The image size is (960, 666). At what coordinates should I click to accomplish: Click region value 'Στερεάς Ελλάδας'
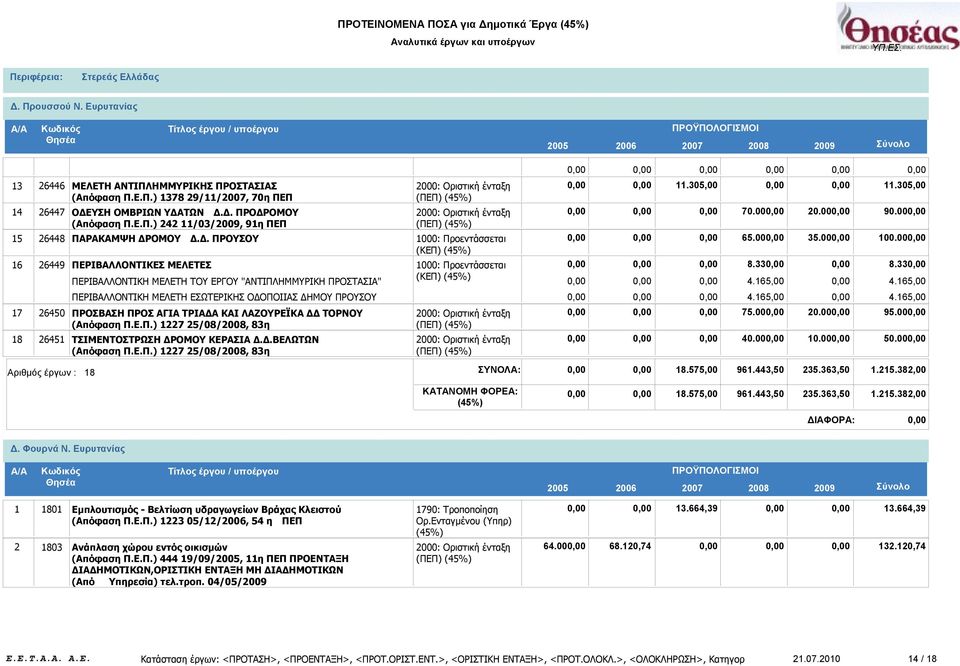tap(120, 77)
